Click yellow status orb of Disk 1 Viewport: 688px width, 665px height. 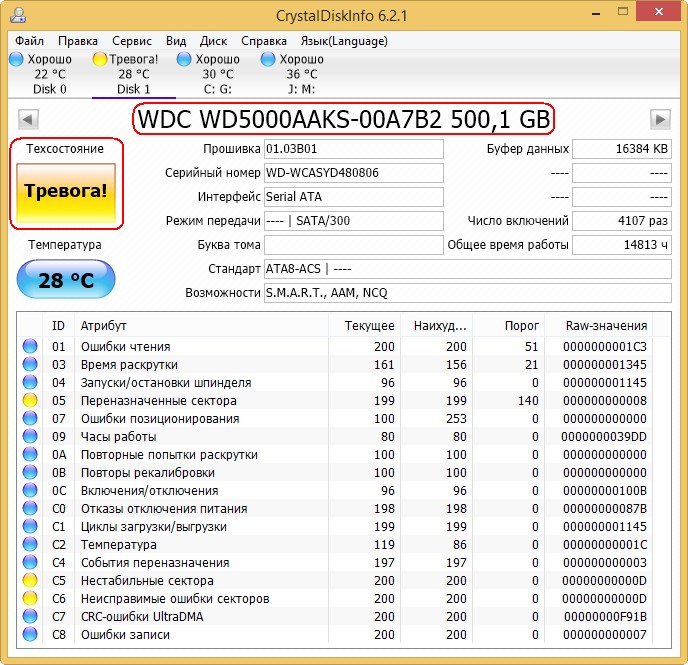click(x=100, y=59)
